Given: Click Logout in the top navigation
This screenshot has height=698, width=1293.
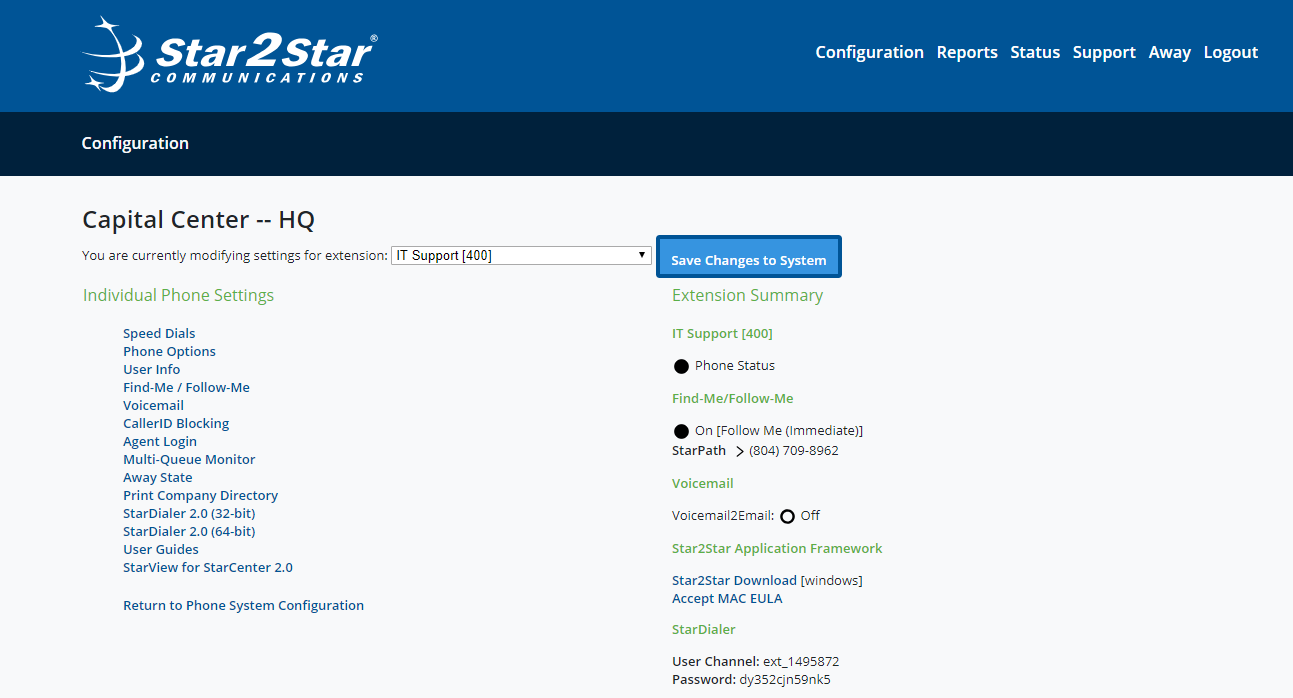Looking at the screenshot, I should tap(1231, 52).
